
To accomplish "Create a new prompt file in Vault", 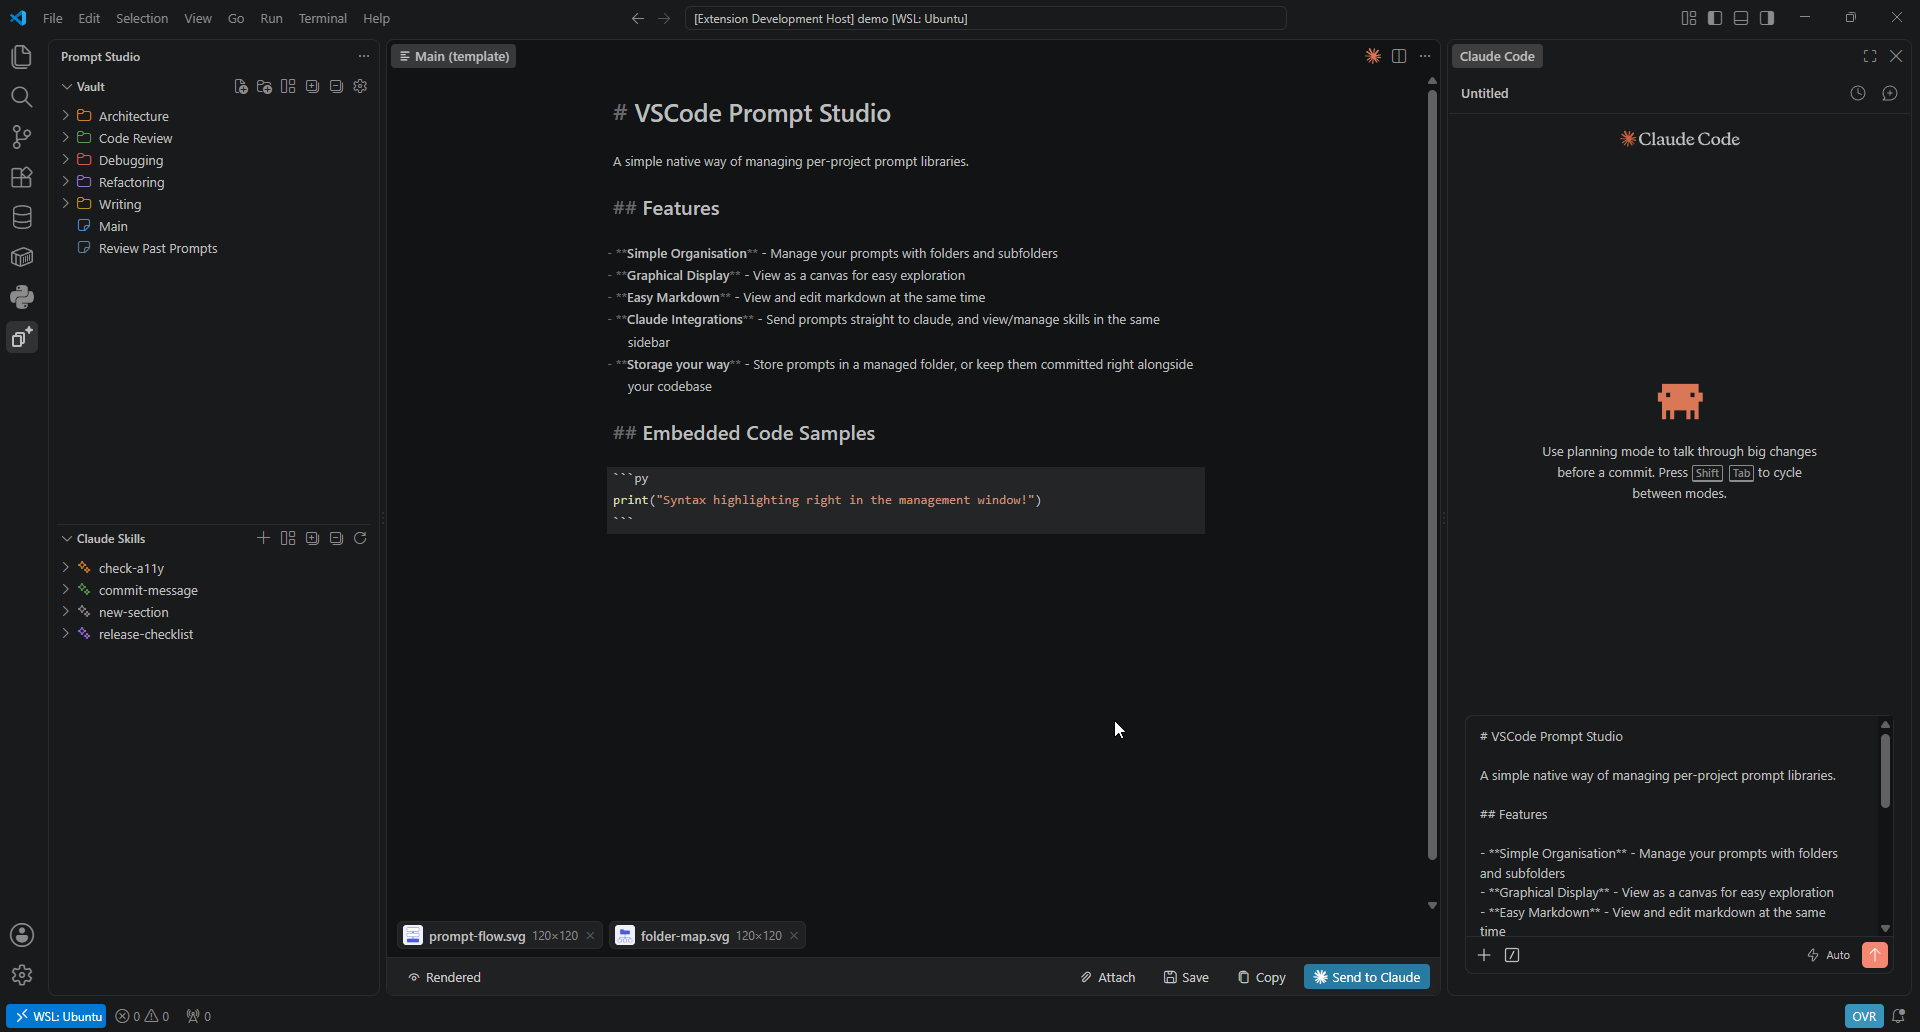I will [x=240, y=87].
